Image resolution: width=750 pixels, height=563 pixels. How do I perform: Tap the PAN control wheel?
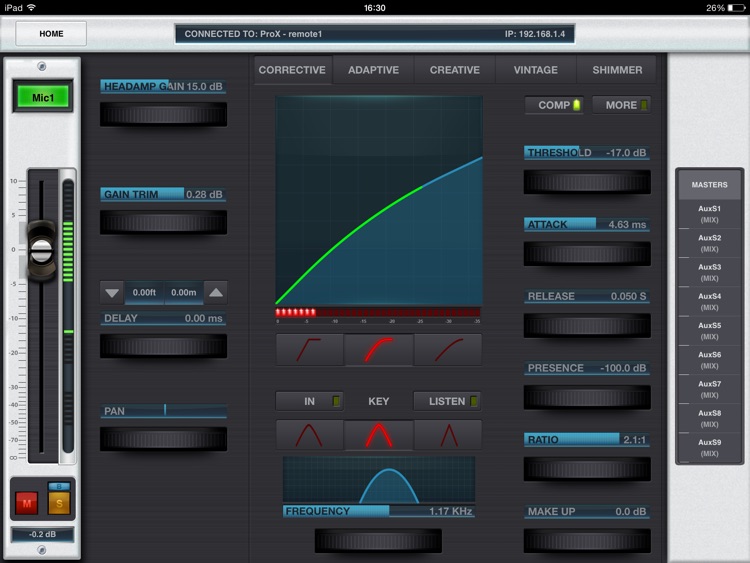click(163, 439)
